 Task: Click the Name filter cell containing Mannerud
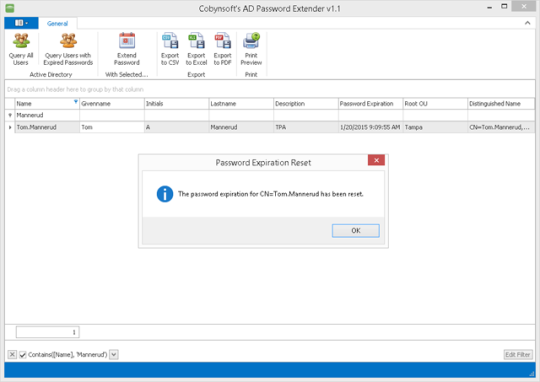coord(47,115)
